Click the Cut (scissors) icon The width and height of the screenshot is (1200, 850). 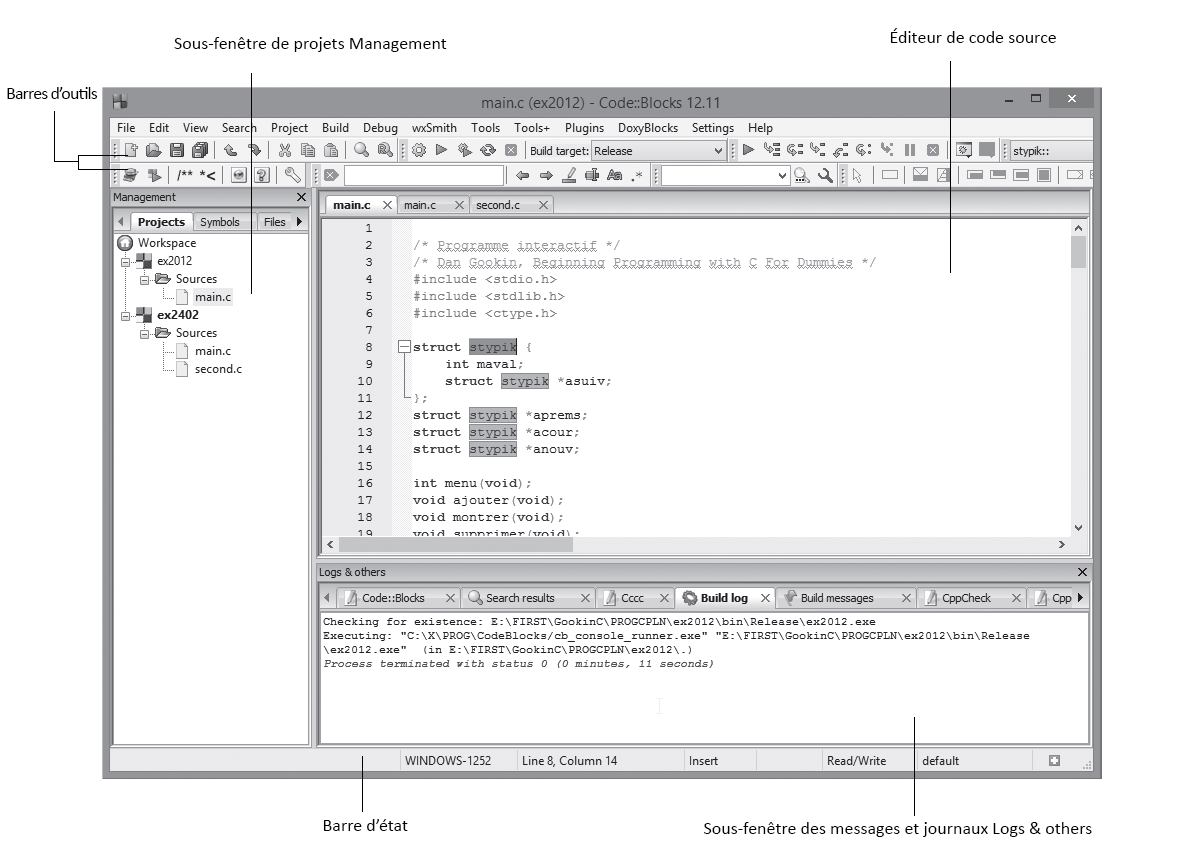point(284,151)
